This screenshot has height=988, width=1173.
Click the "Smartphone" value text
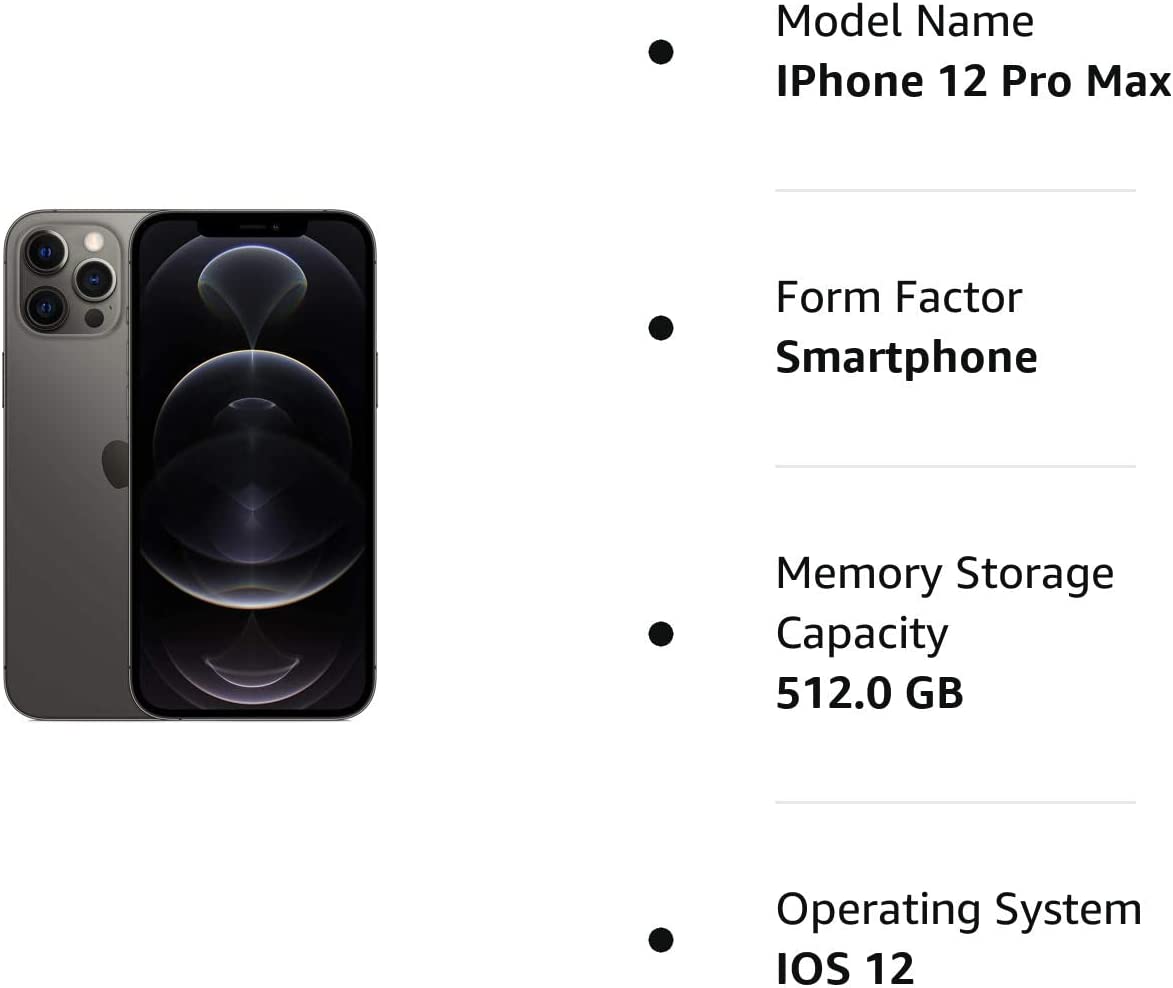tap(906, 357)
